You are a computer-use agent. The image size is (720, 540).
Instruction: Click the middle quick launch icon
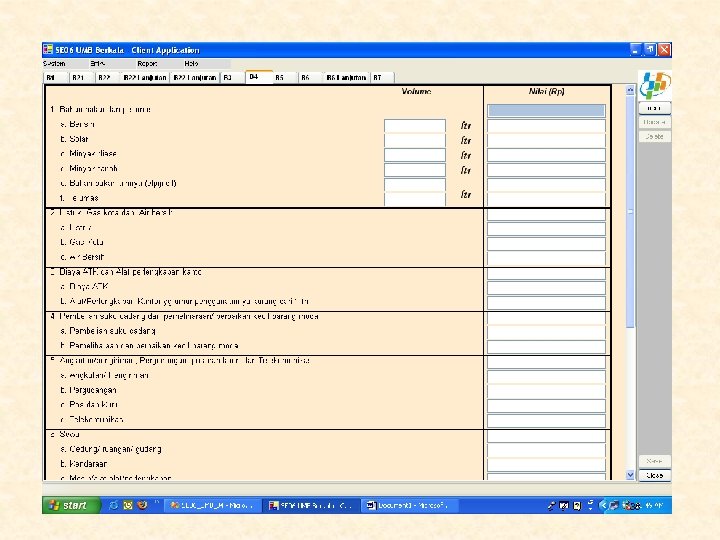point(128,506)
